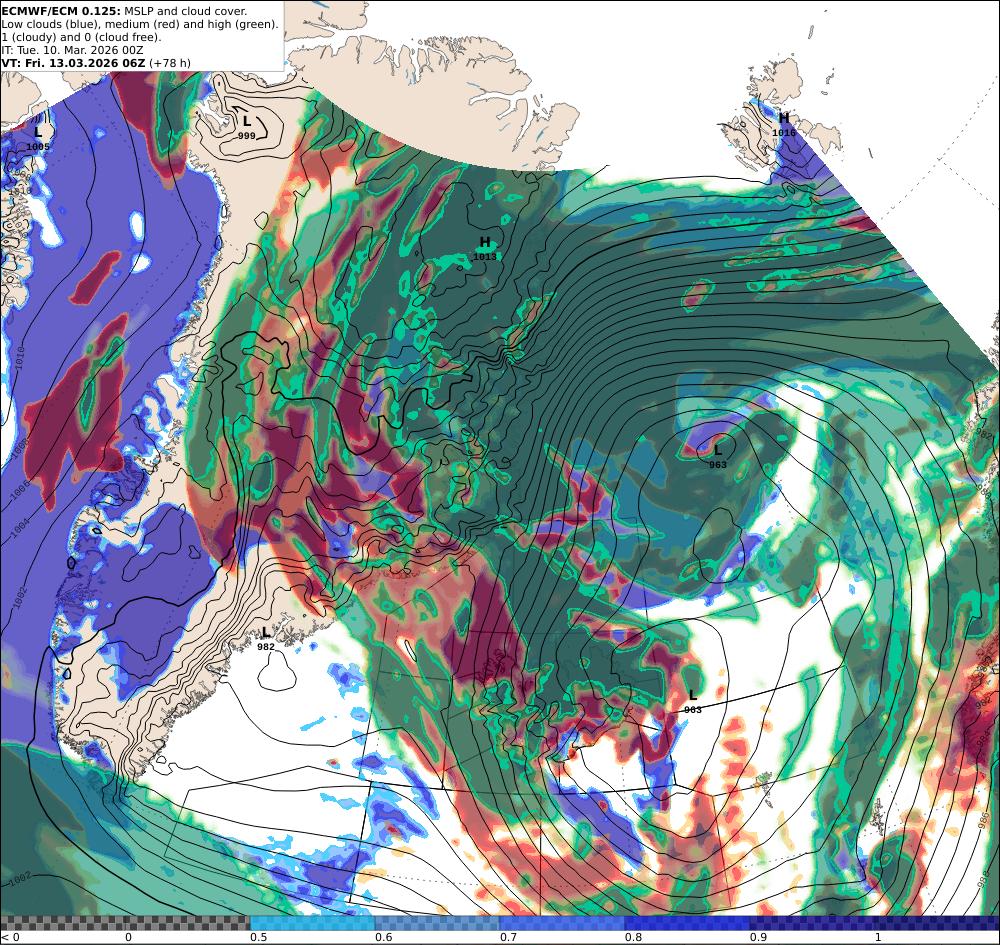Click the low pressure marker labeled 999
The height and width of the screenshot is (945, 1000).
click(247, 126)
